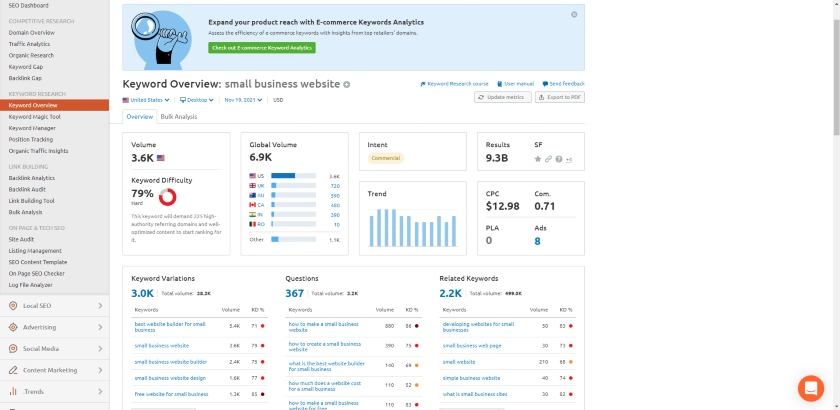This screenshot has height=410, width=840.
Task: Open 'simple business website' related keyword
Action: point(471,378)
